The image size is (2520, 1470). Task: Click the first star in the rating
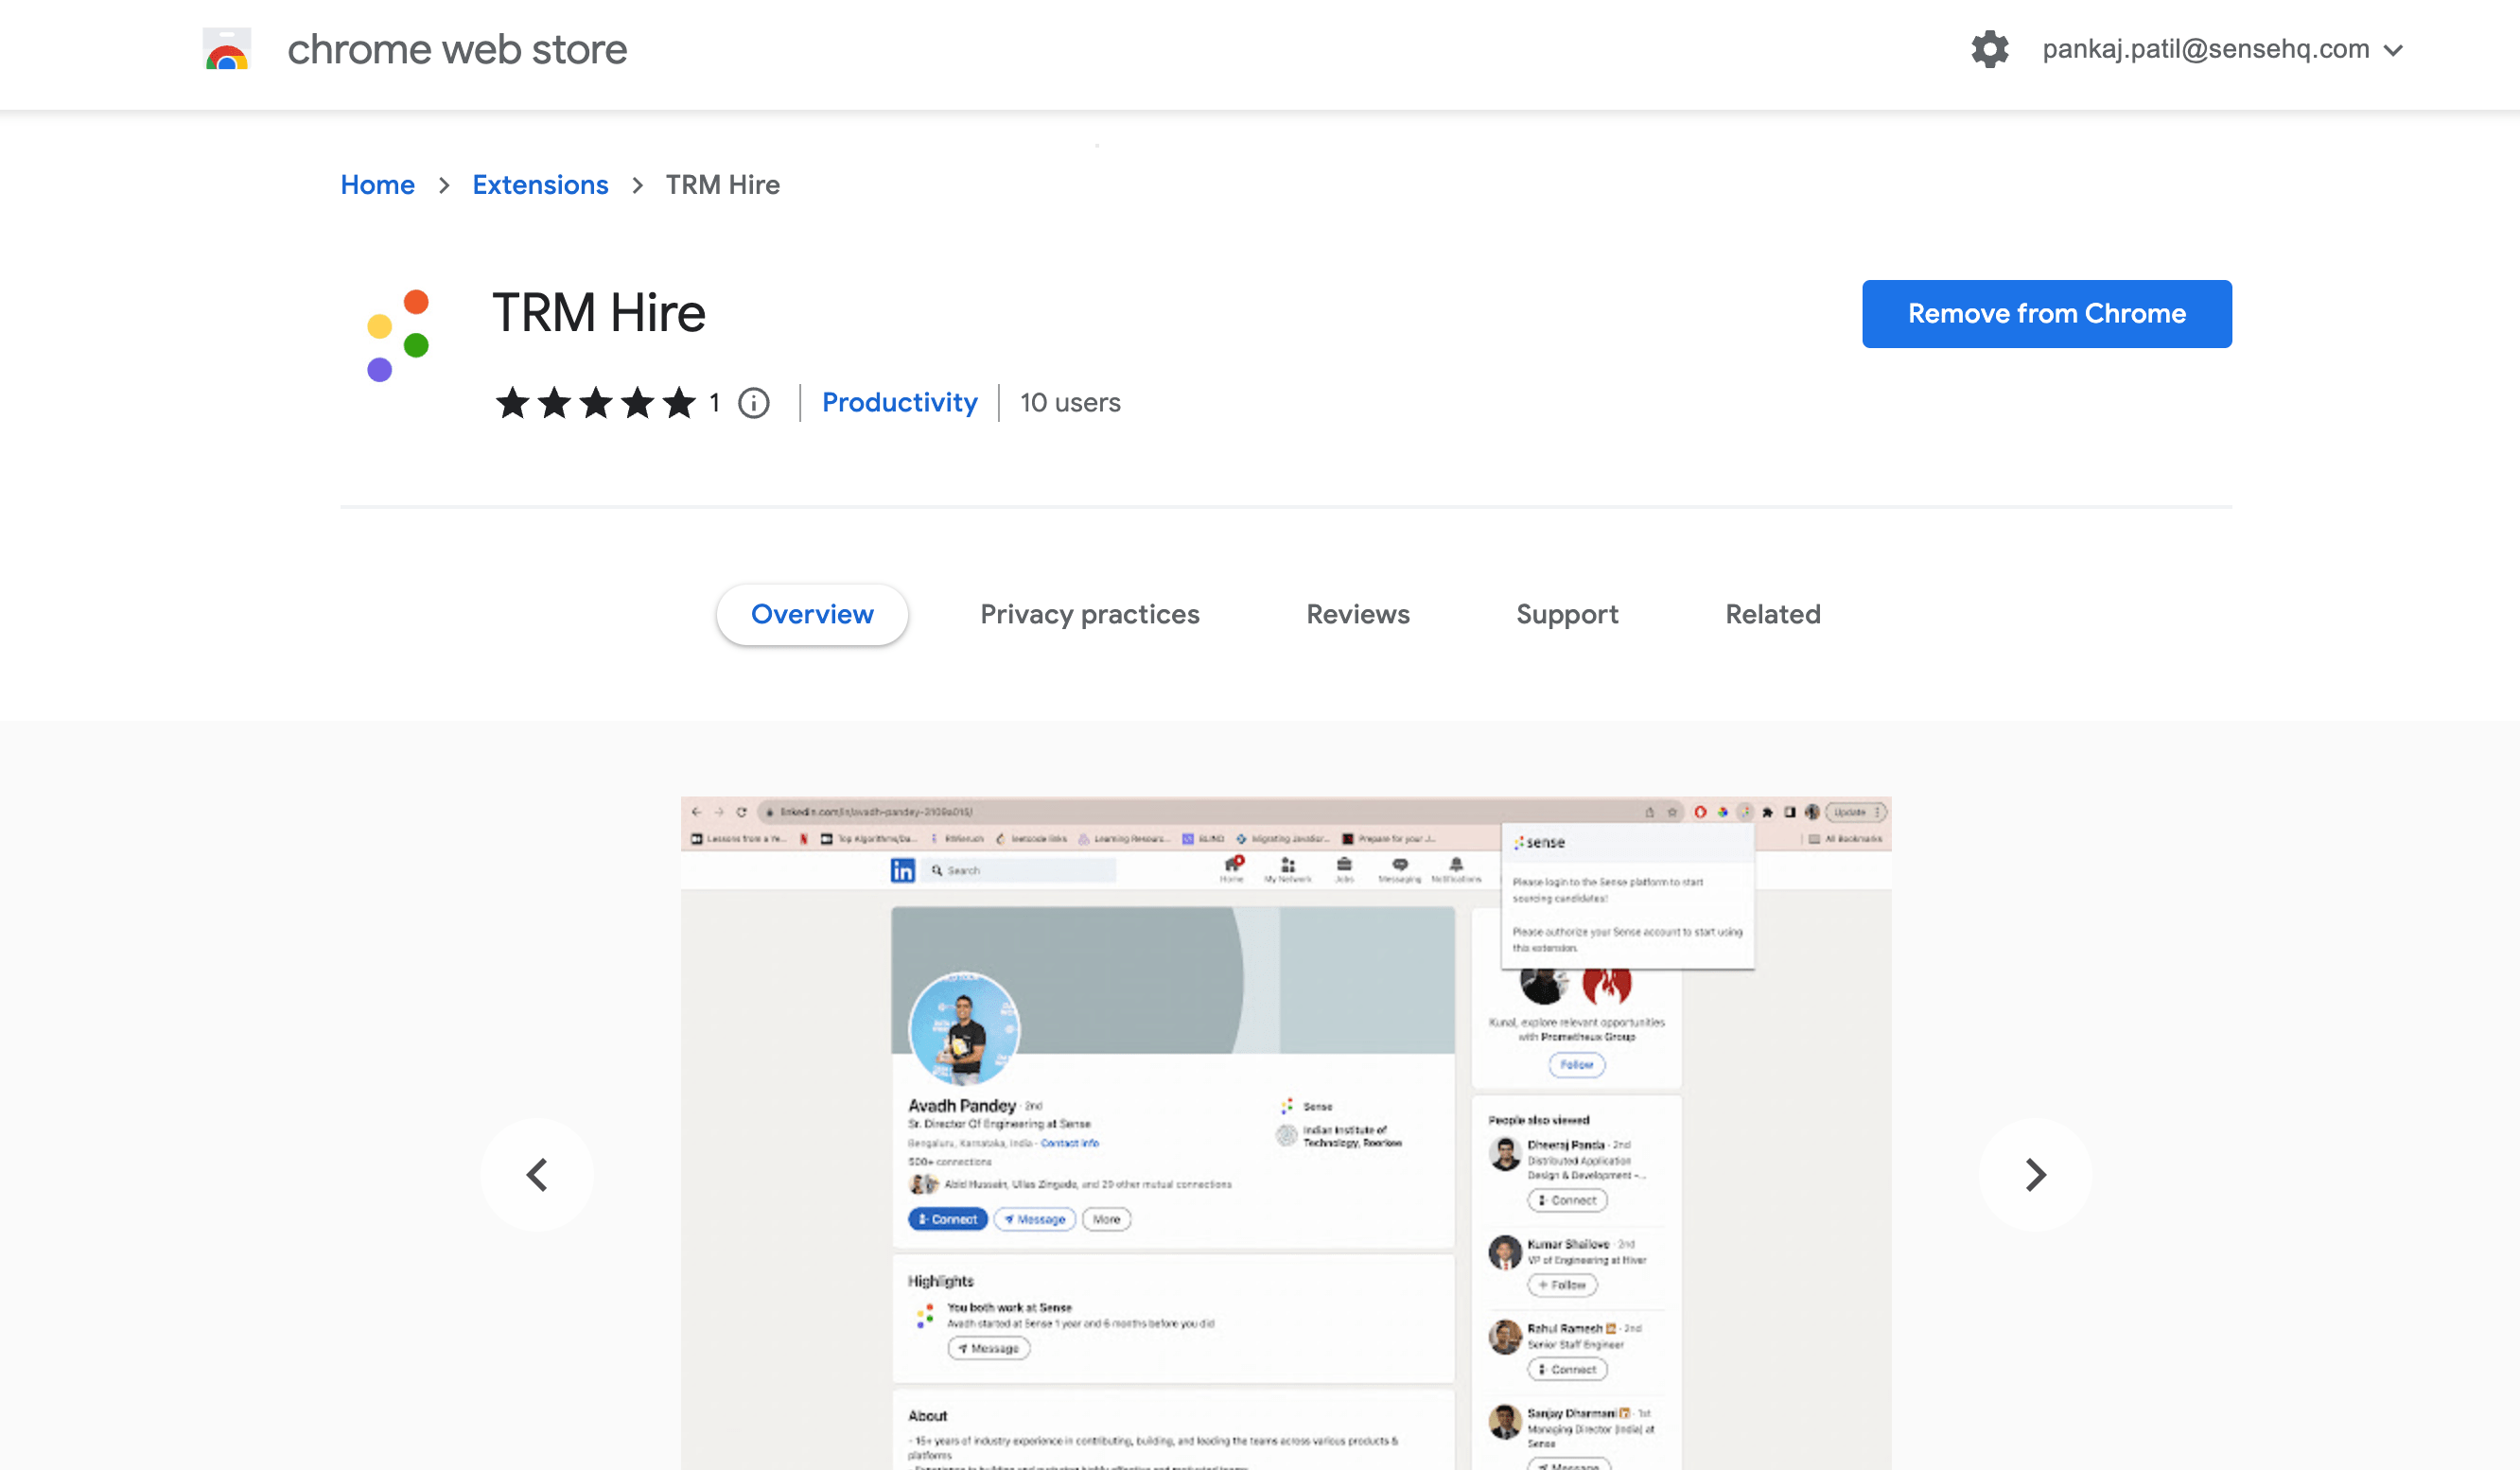pyautogui.click(x=512, y=403)
